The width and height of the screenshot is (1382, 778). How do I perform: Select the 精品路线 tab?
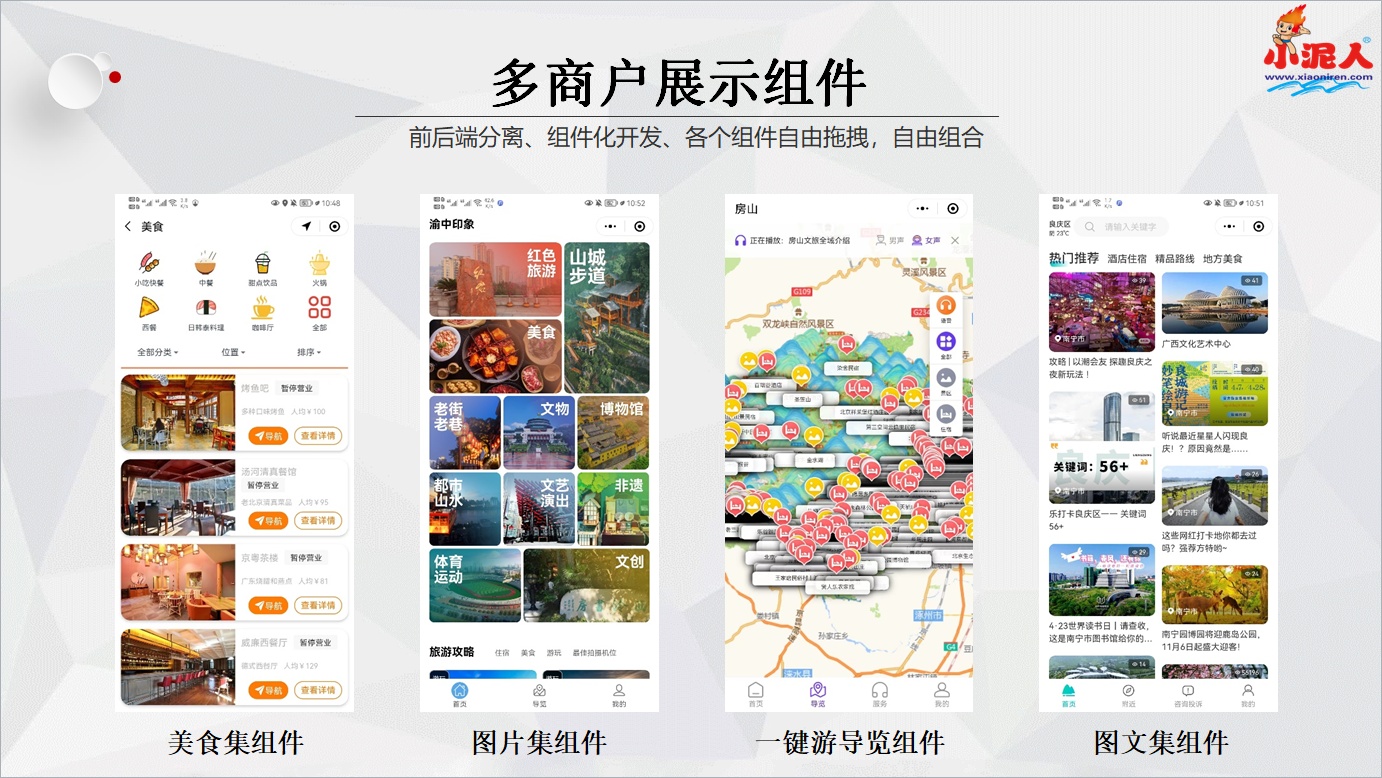[x=1175, y=257]
